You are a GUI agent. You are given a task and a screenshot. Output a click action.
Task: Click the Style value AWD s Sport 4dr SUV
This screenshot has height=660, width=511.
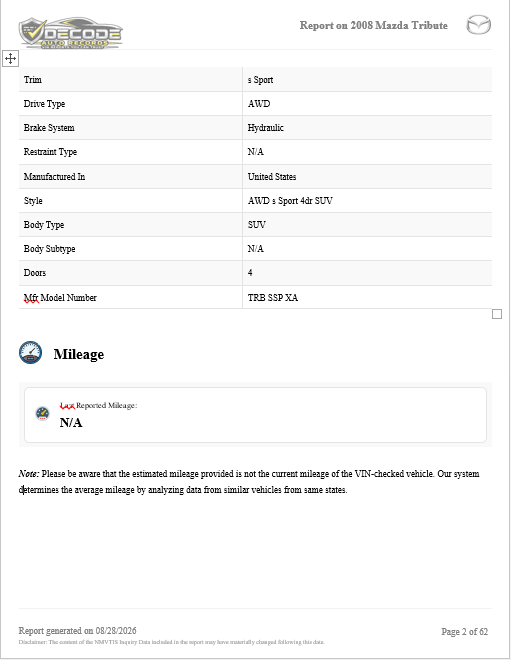(290, 201)
